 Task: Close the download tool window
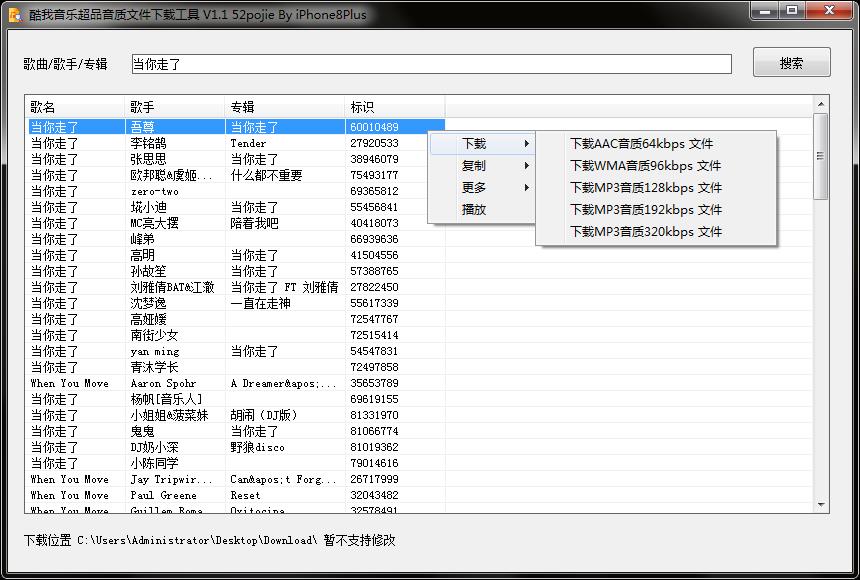(x=829, y=10)
